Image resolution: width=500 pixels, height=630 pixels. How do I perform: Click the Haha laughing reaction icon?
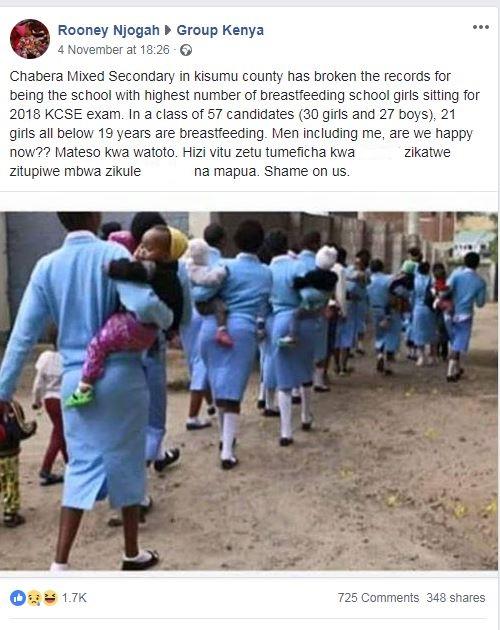click(50, 598)
